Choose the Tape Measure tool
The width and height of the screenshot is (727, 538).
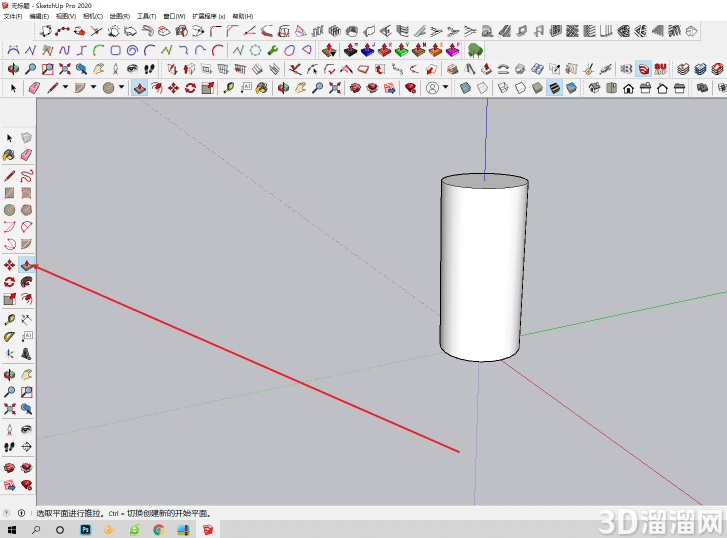pyautogui.click(x=9, y=320)
